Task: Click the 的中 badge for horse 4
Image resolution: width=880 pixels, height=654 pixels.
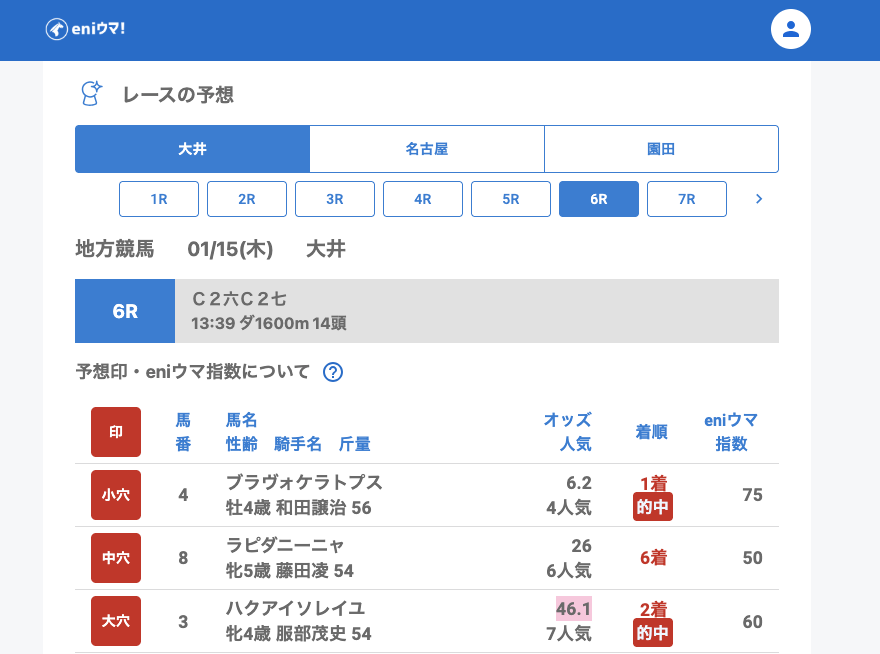Action: point(653,508)
